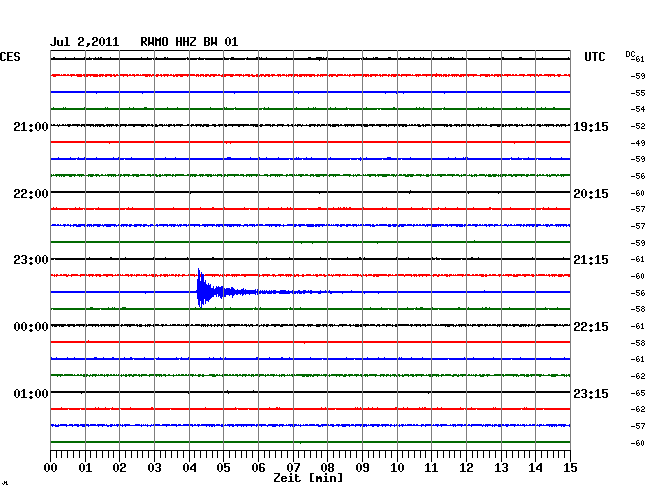The image size is (650, 494).
Task: Click the "04" minute tick label
Action: click(x=189, y=468)
